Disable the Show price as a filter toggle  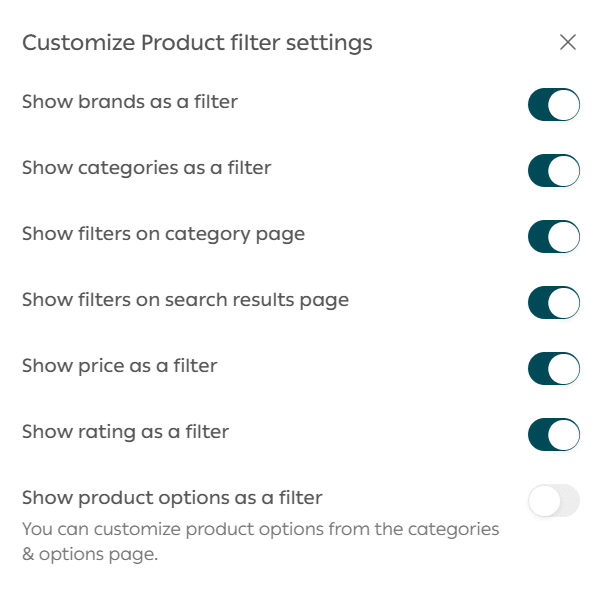[554, 368]
